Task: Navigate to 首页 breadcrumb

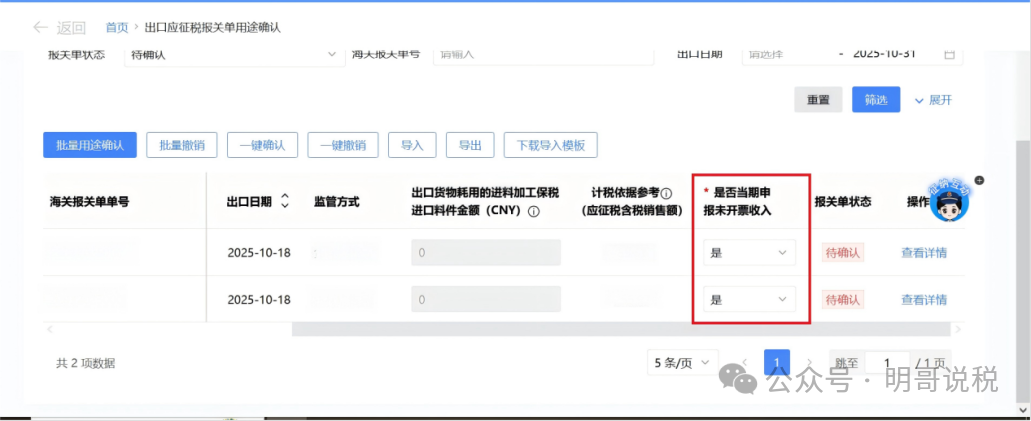Action: pos(117,27)
